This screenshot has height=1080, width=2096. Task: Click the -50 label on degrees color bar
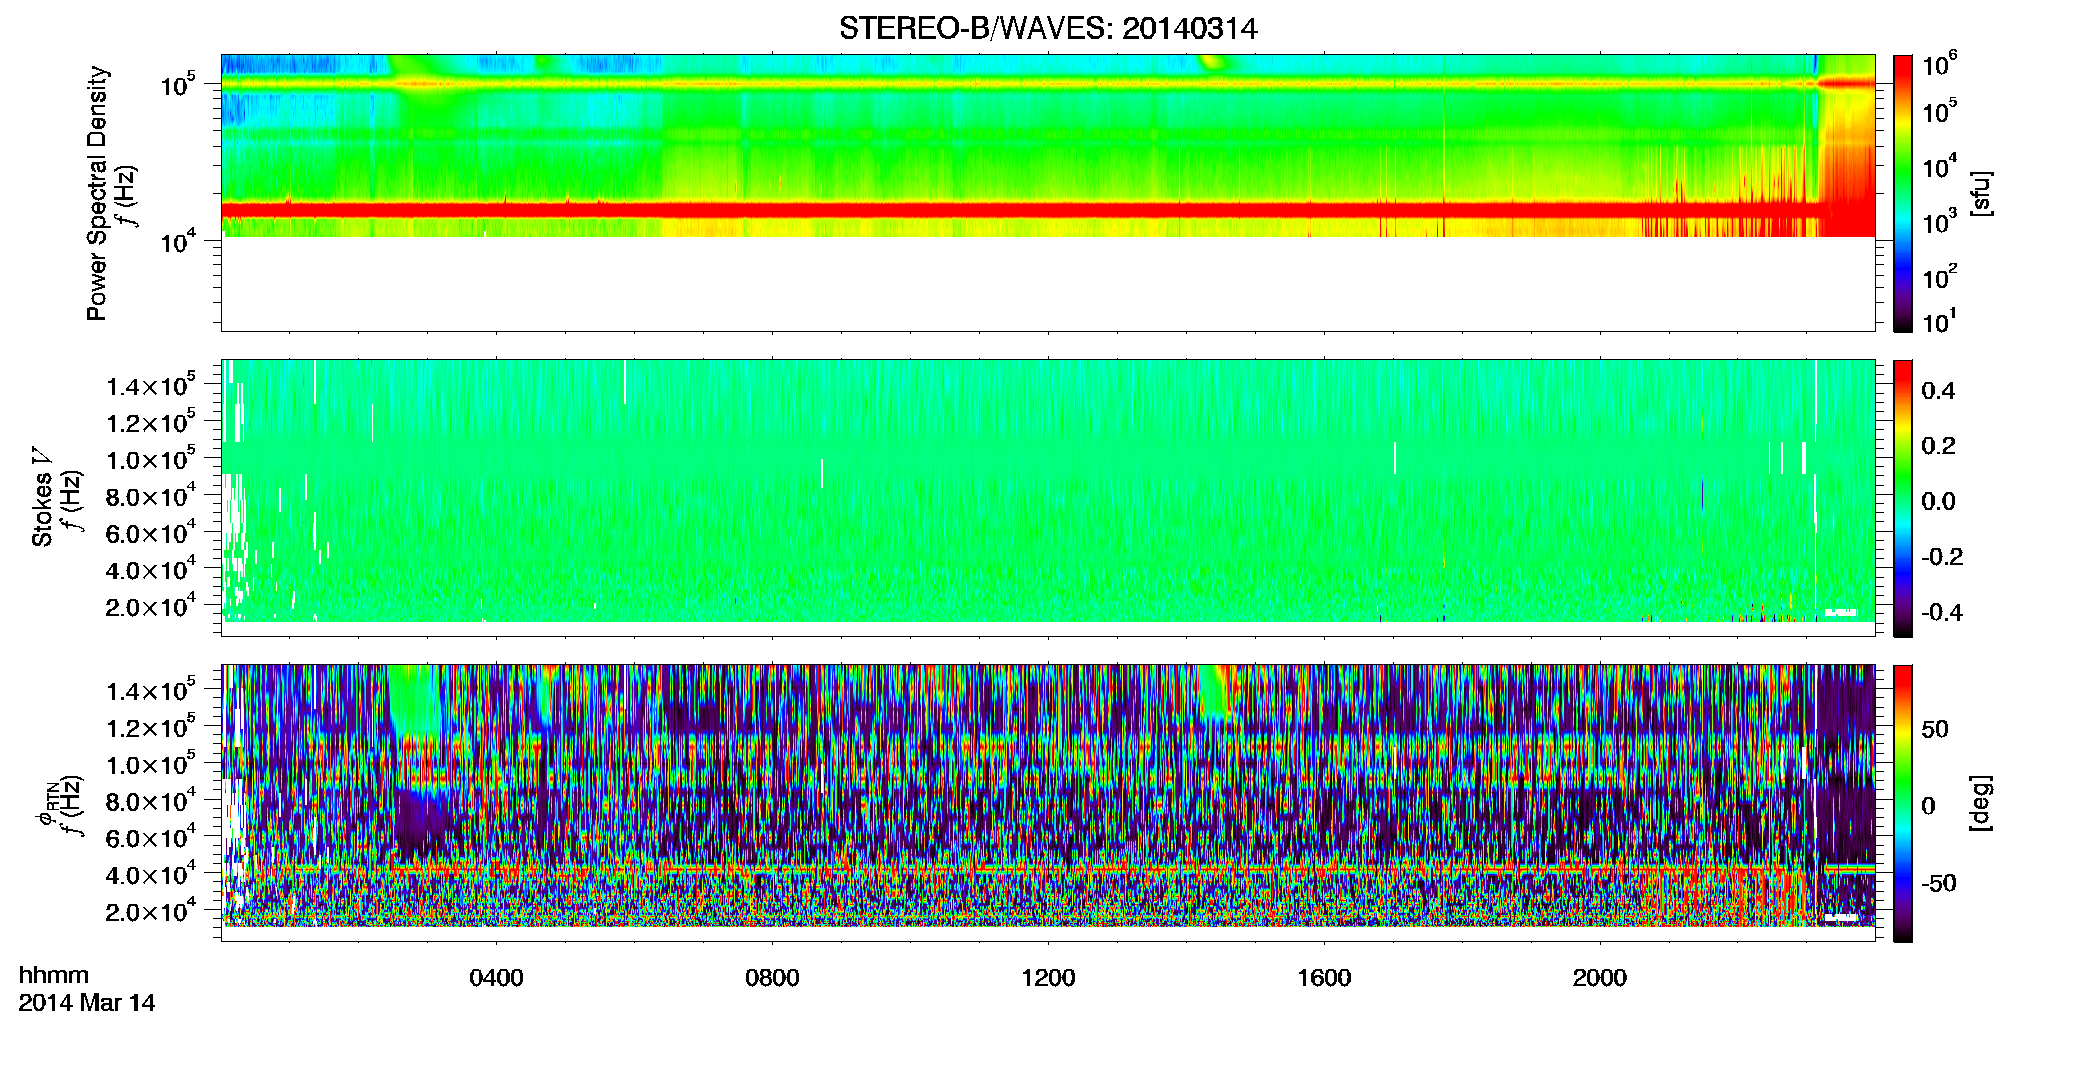1941,883
